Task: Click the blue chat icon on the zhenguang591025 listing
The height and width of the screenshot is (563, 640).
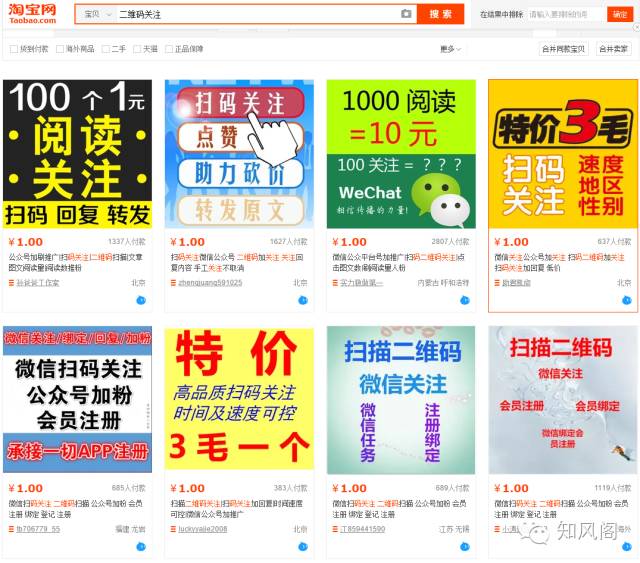Action: (303, 300)
